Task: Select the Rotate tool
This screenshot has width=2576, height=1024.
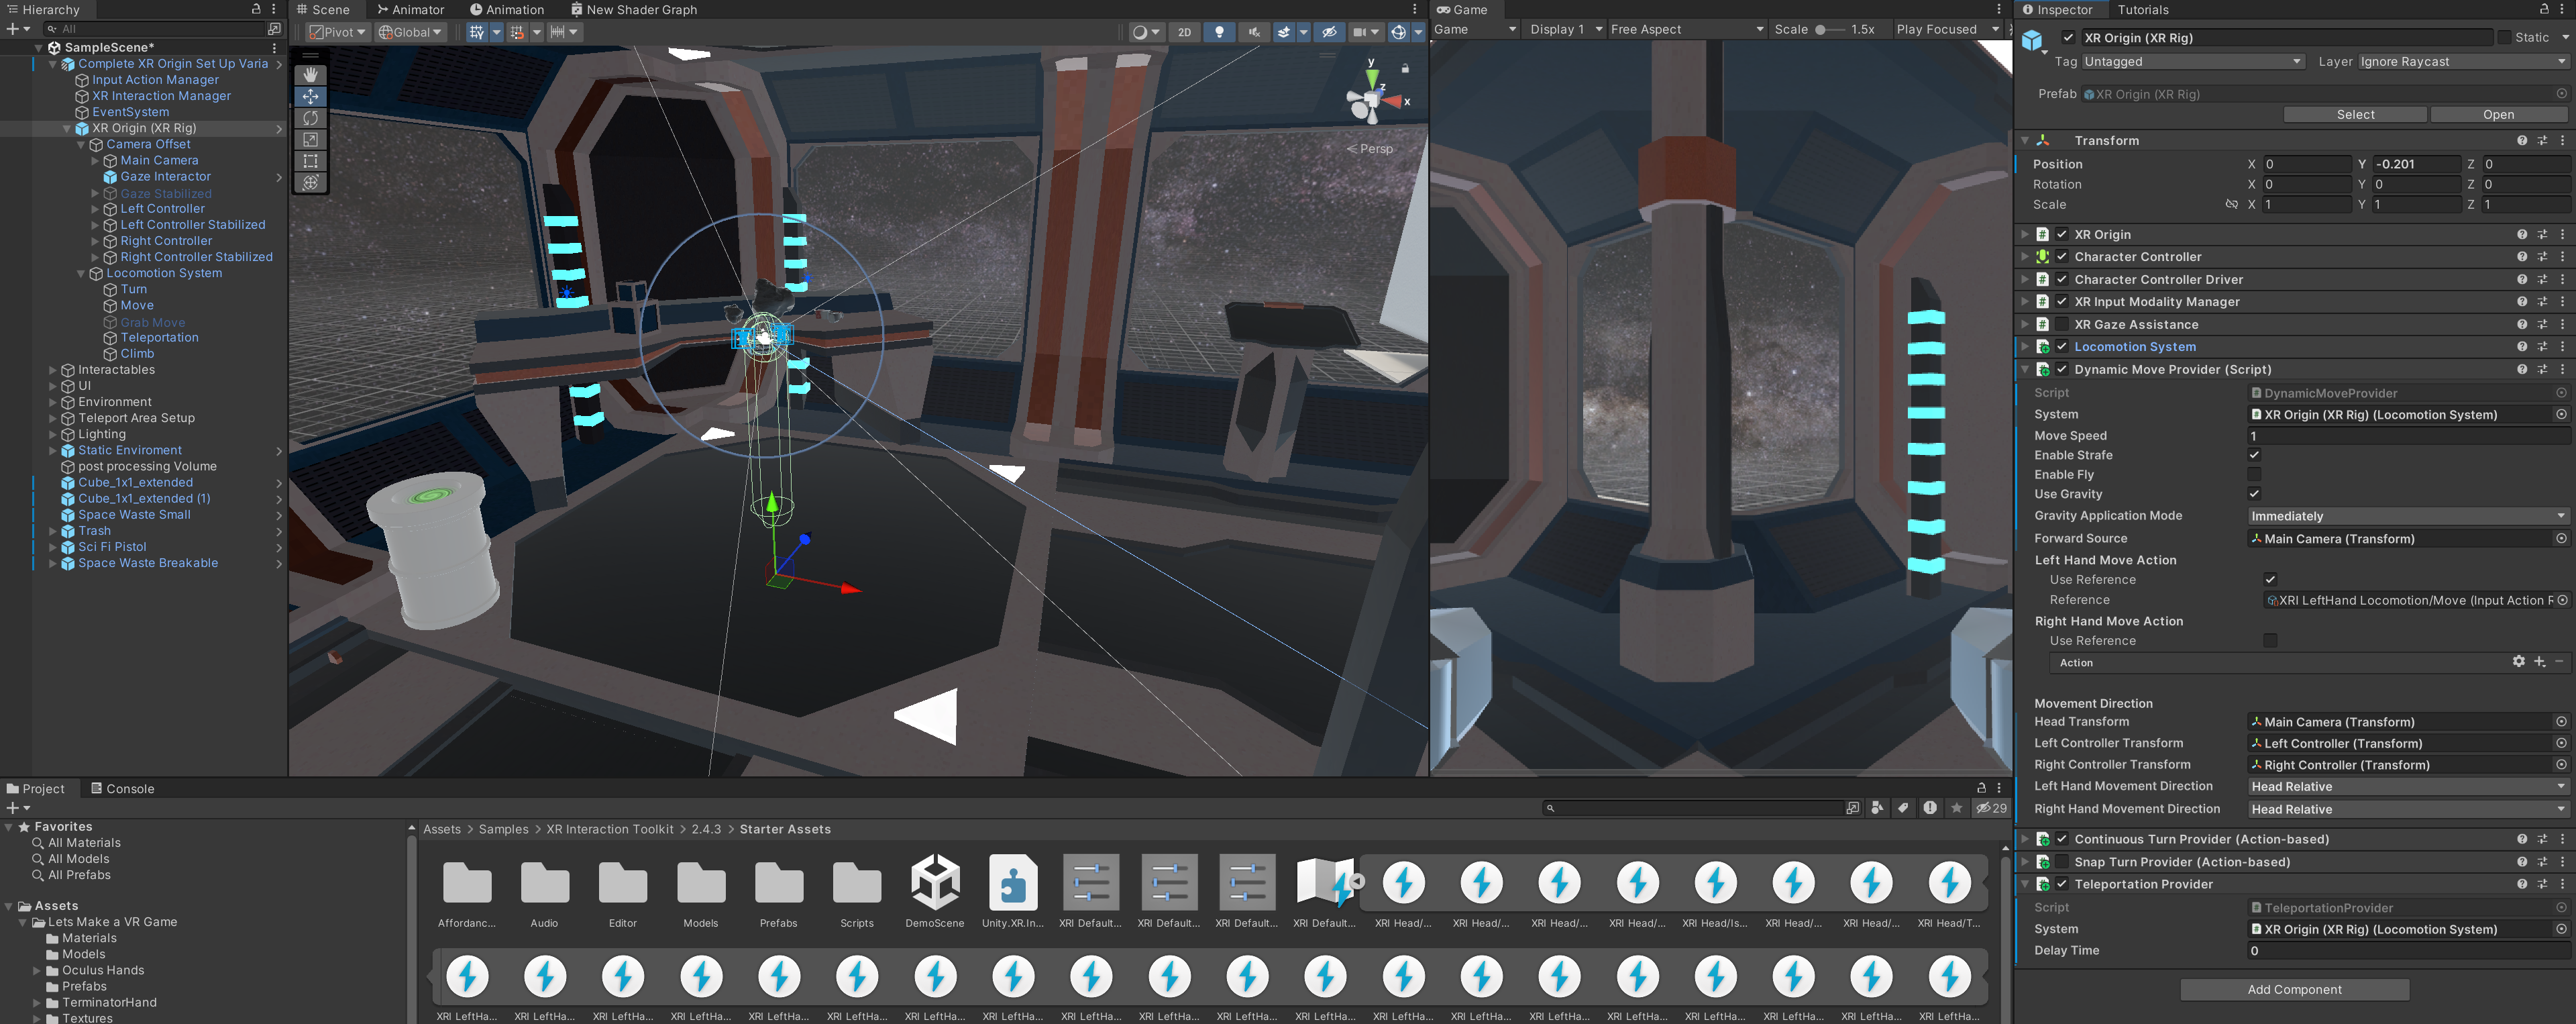Action: 310,118
